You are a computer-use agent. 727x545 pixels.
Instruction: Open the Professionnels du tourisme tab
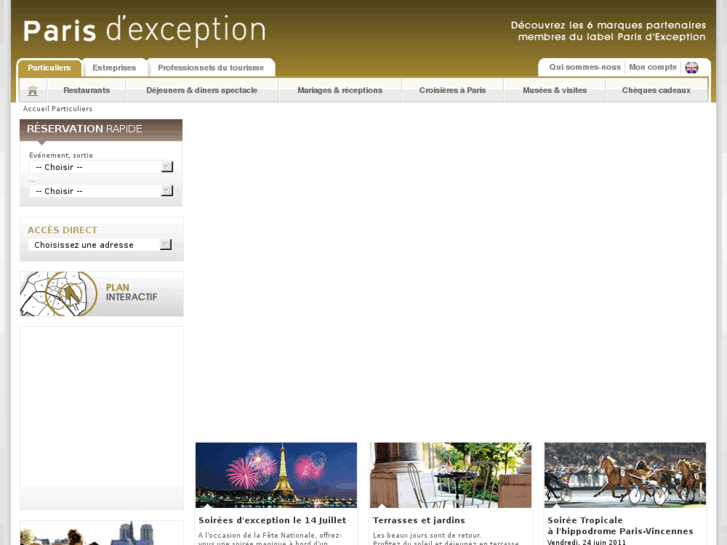coord(211,68)
